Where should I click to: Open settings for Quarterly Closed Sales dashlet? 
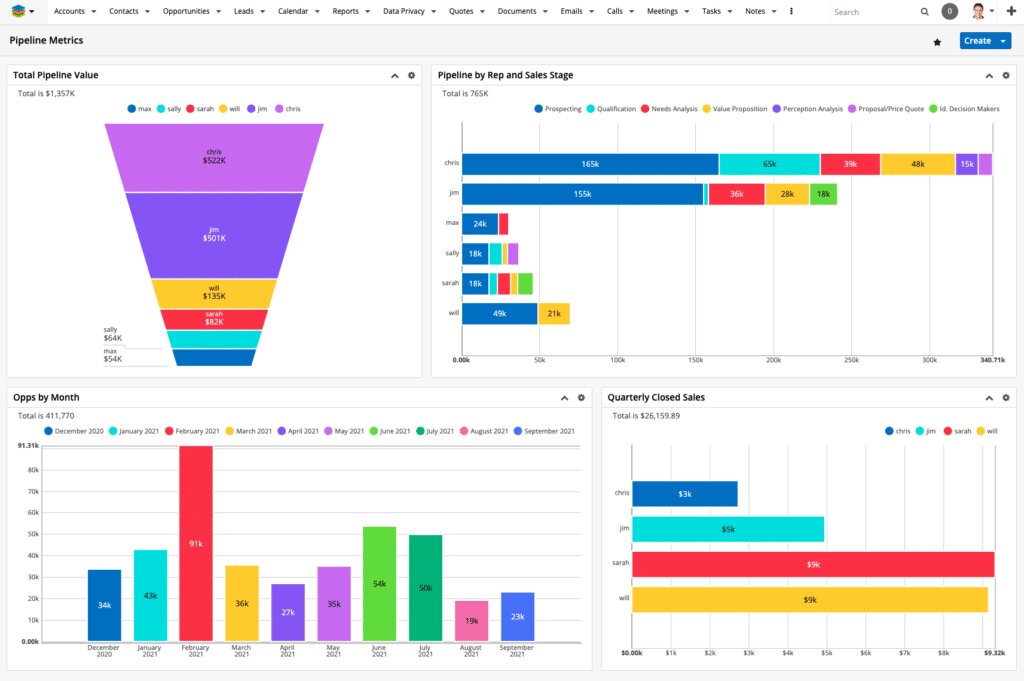click(x=1006, y=396)
